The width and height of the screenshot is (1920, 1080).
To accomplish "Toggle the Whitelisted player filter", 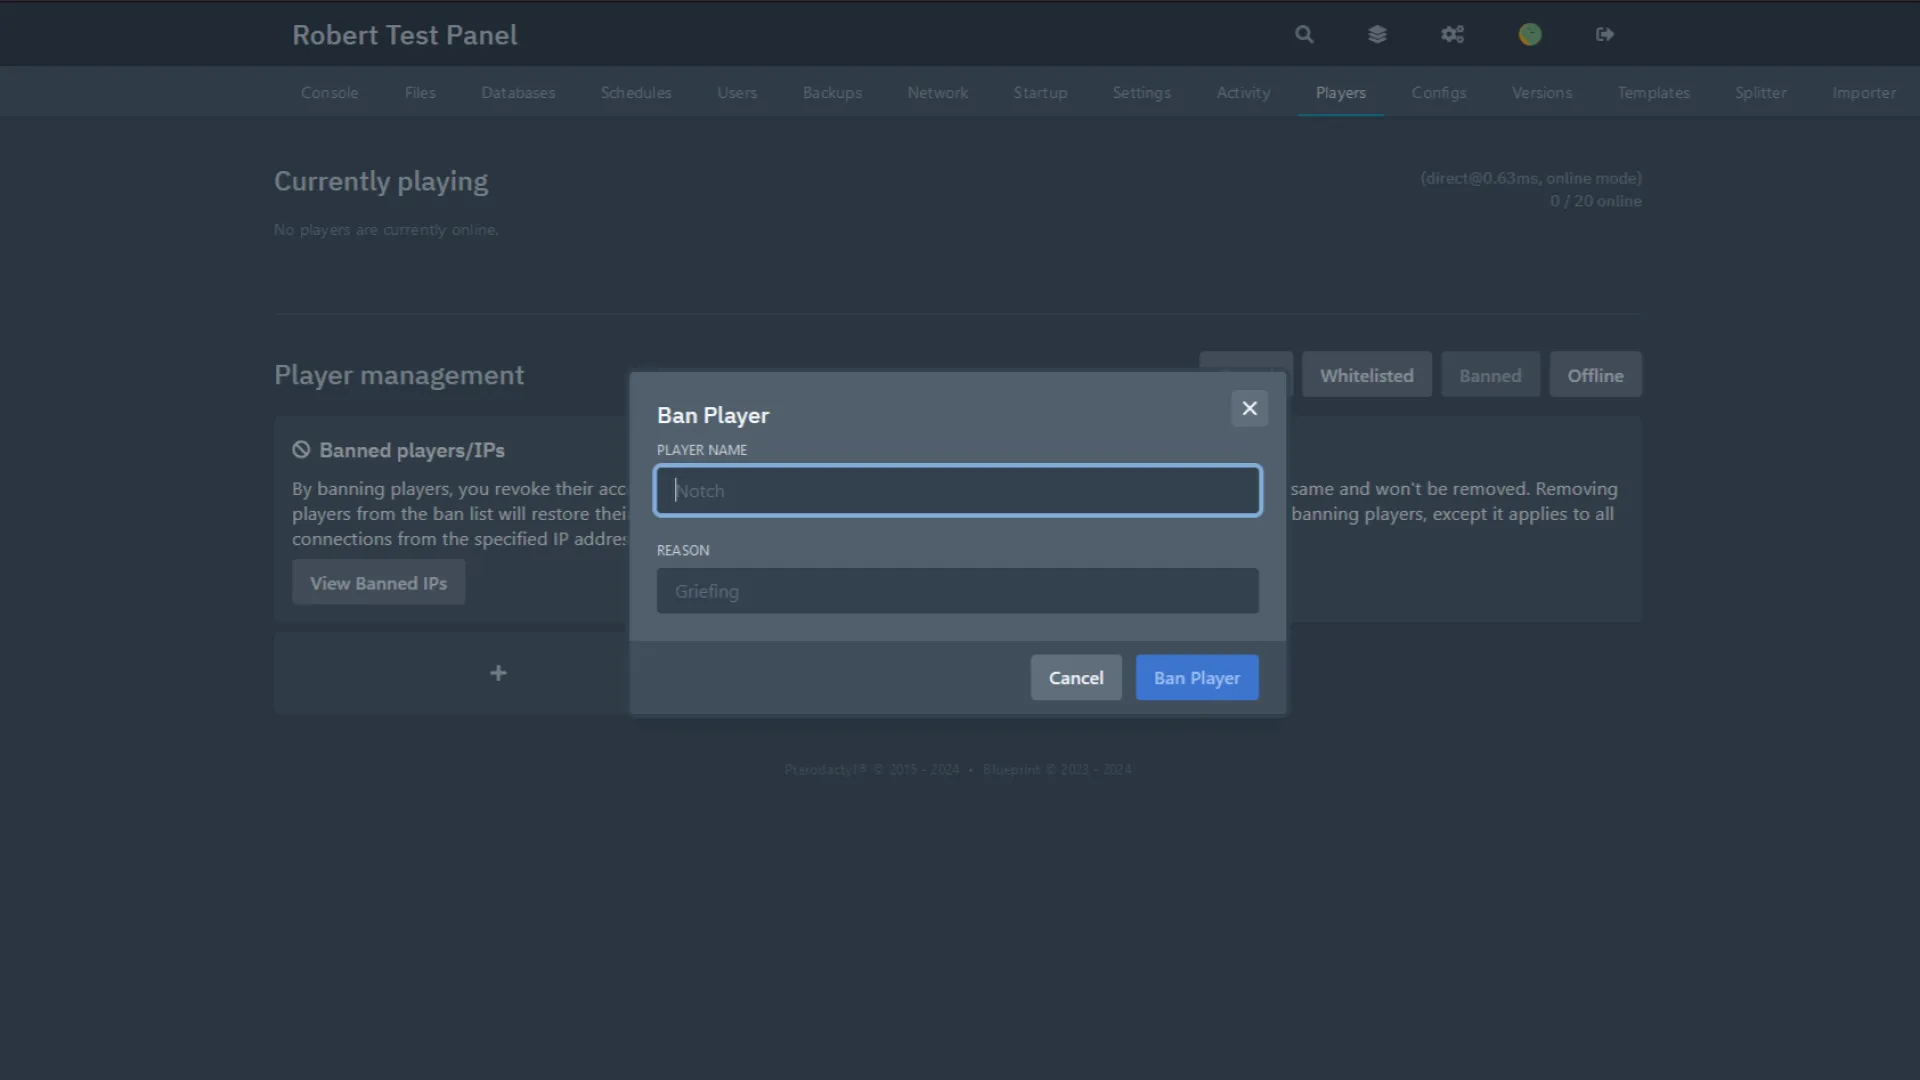I will [1366, 374].
